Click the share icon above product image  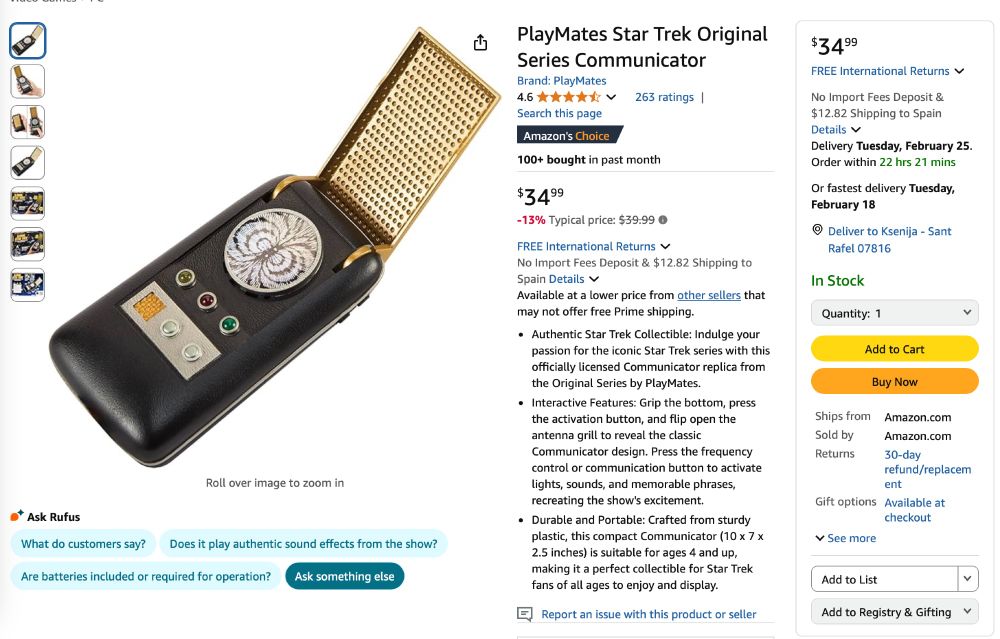(480, 42)
